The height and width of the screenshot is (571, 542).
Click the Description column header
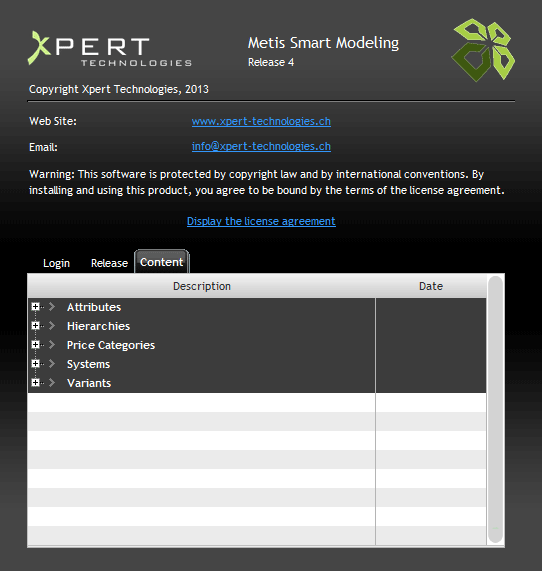tap(202, 286)
